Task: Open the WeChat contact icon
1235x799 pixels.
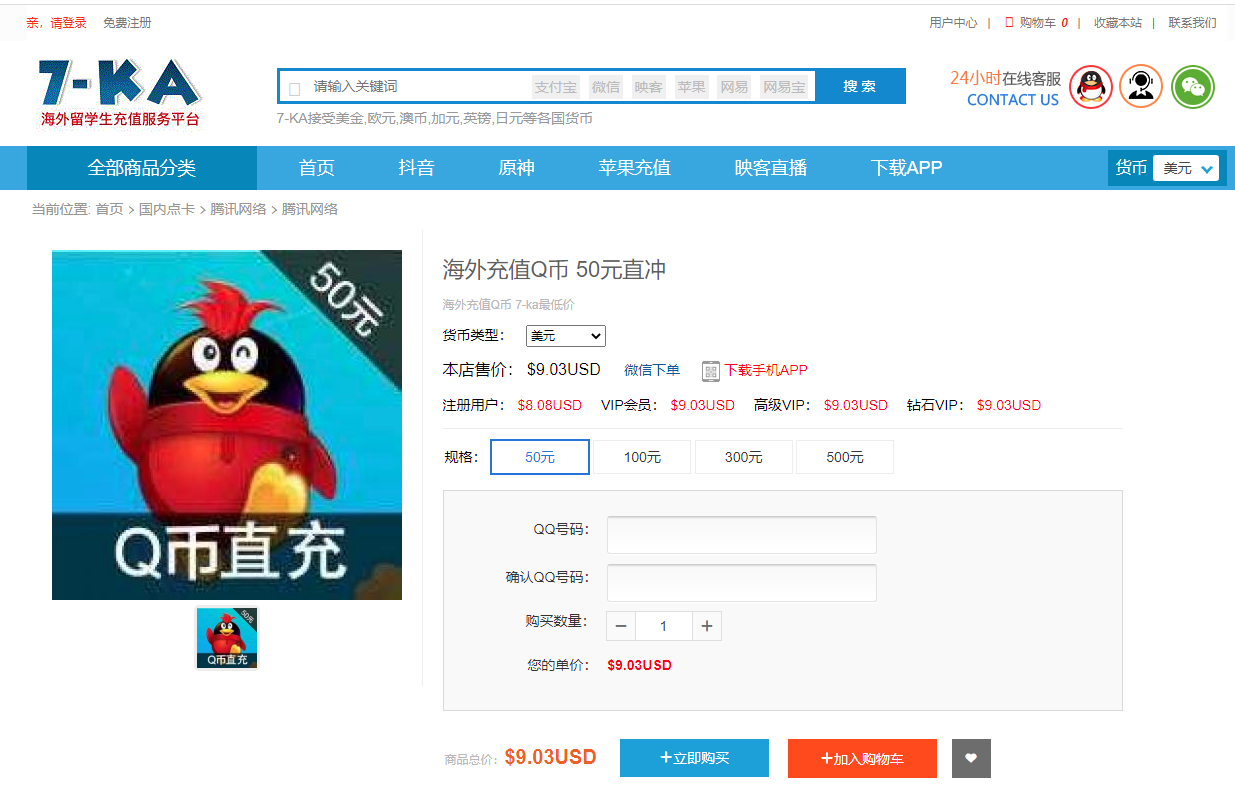Action: (x=1193, y=87)
